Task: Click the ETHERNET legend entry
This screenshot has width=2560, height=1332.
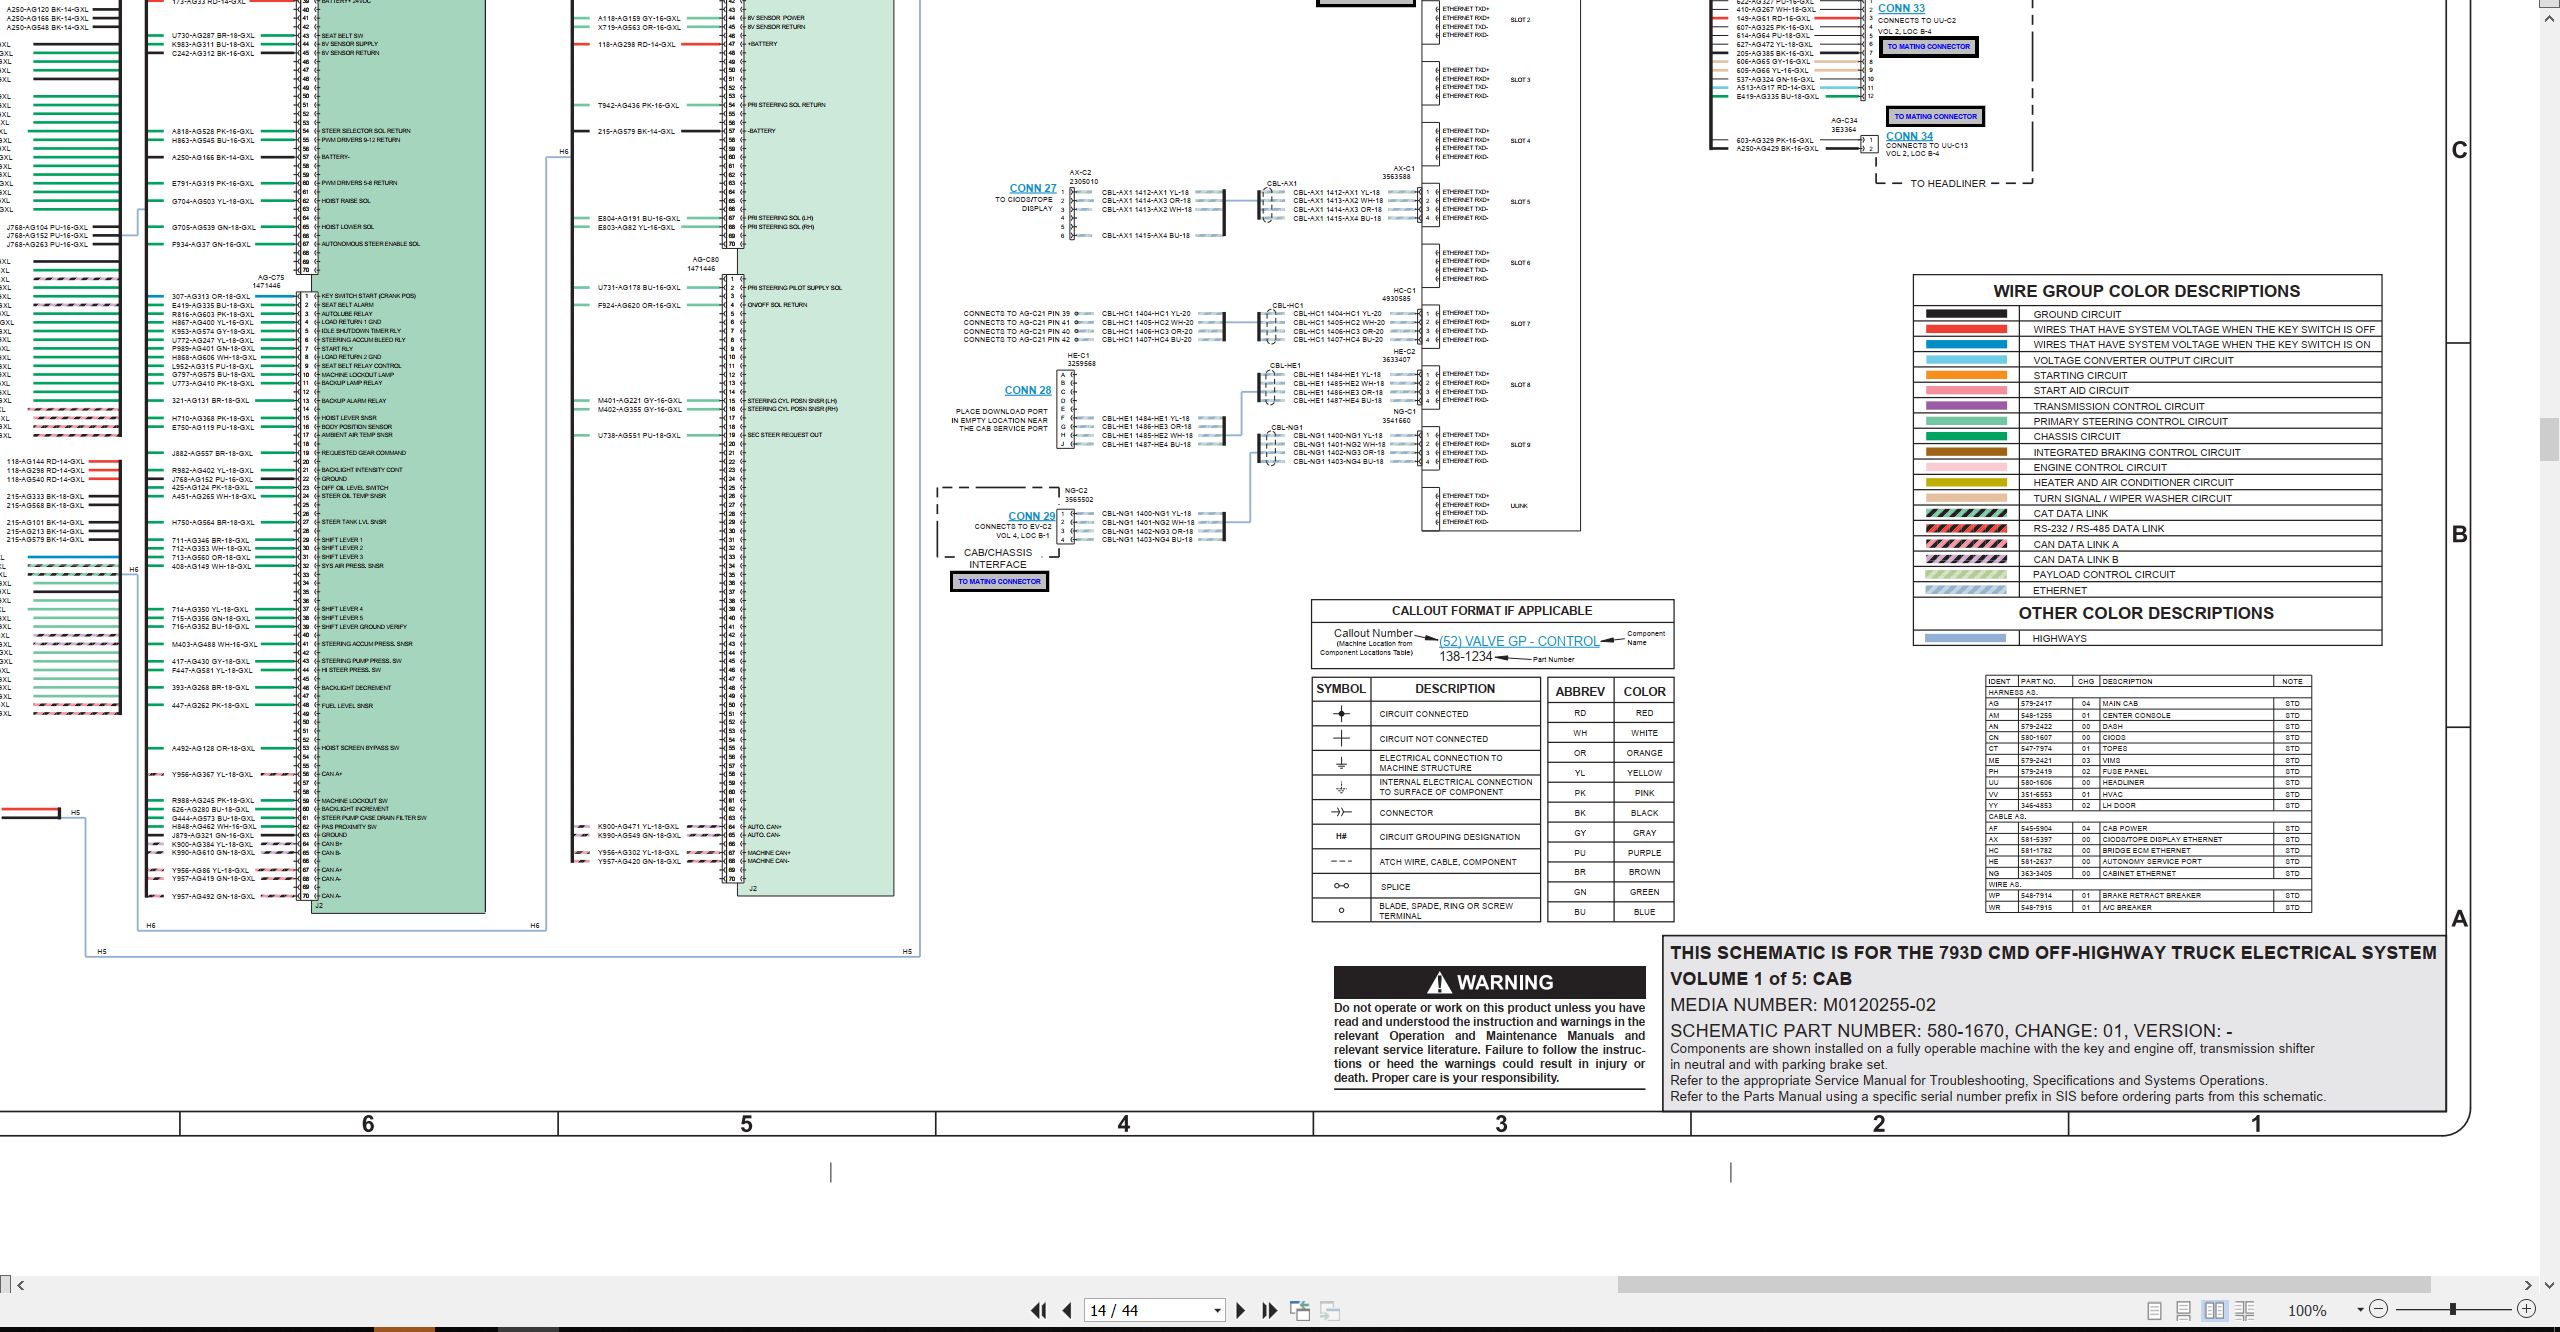Action: (2147, 590)
